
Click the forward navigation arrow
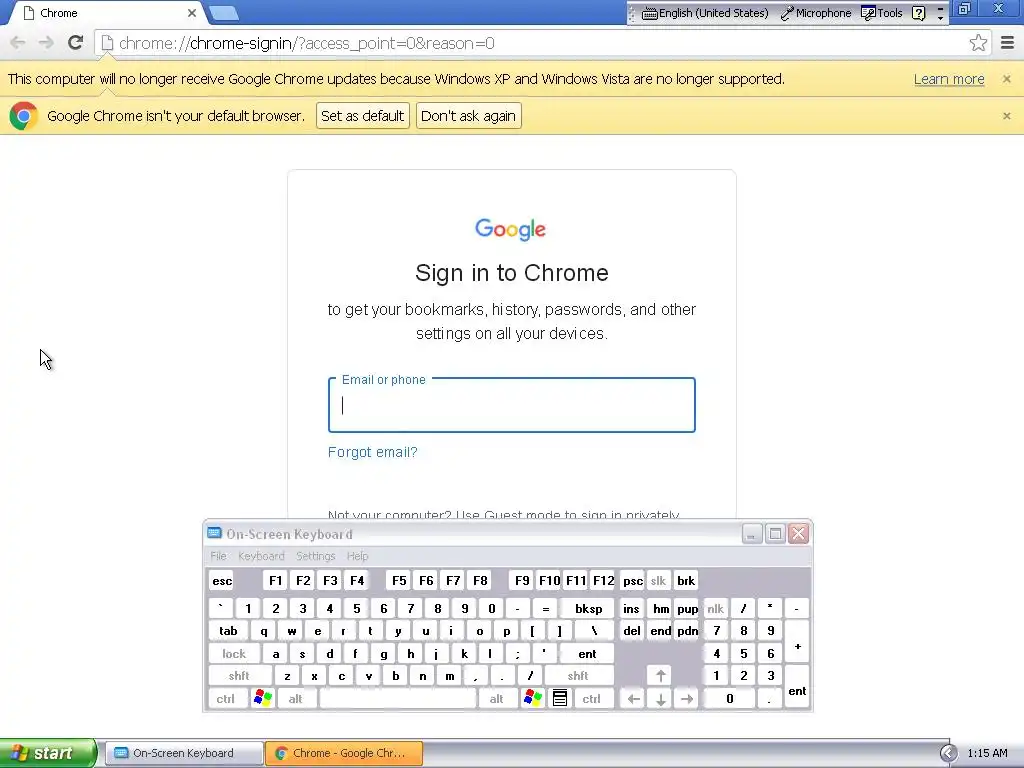46,43
